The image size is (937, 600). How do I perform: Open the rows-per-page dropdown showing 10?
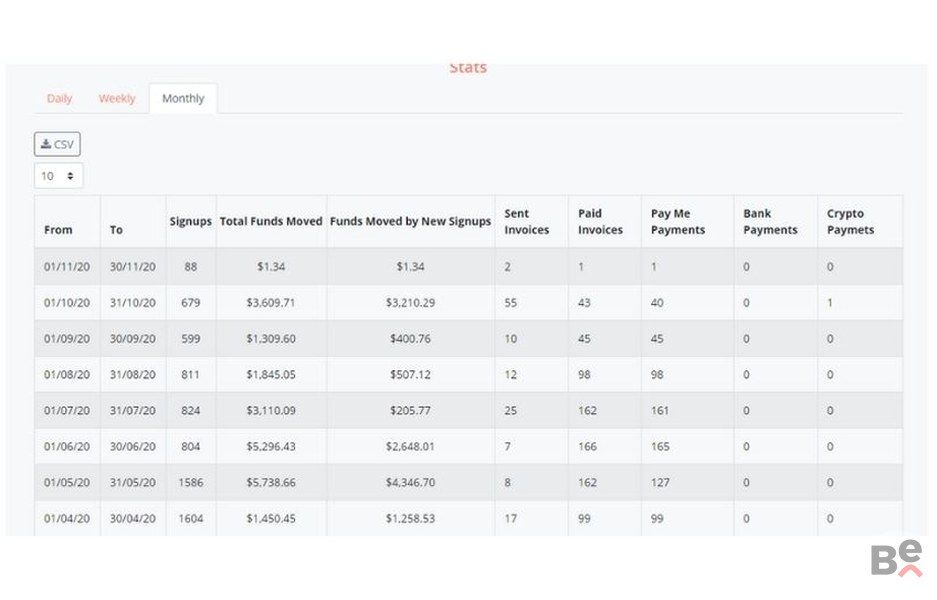[58, 176]
